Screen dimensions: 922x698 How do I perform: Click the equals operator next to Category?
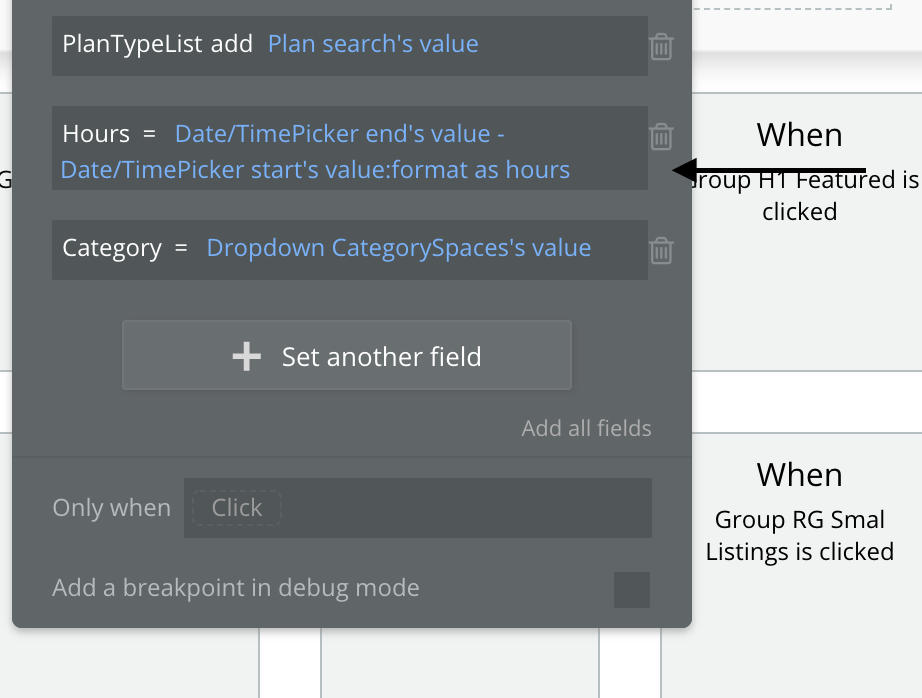pos(180,248)
